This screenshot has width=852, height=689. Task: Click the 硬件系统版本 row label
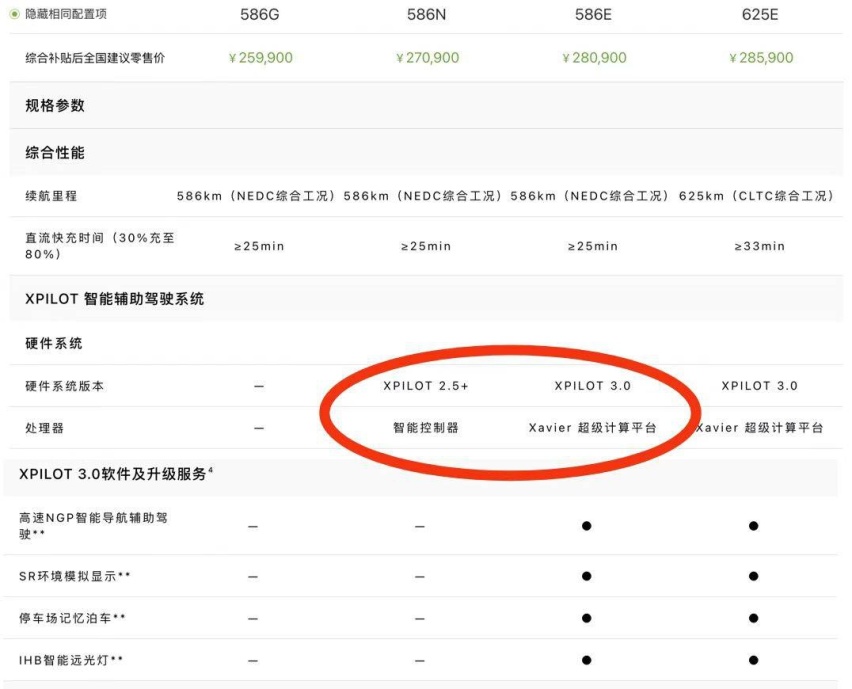point(65,386)
